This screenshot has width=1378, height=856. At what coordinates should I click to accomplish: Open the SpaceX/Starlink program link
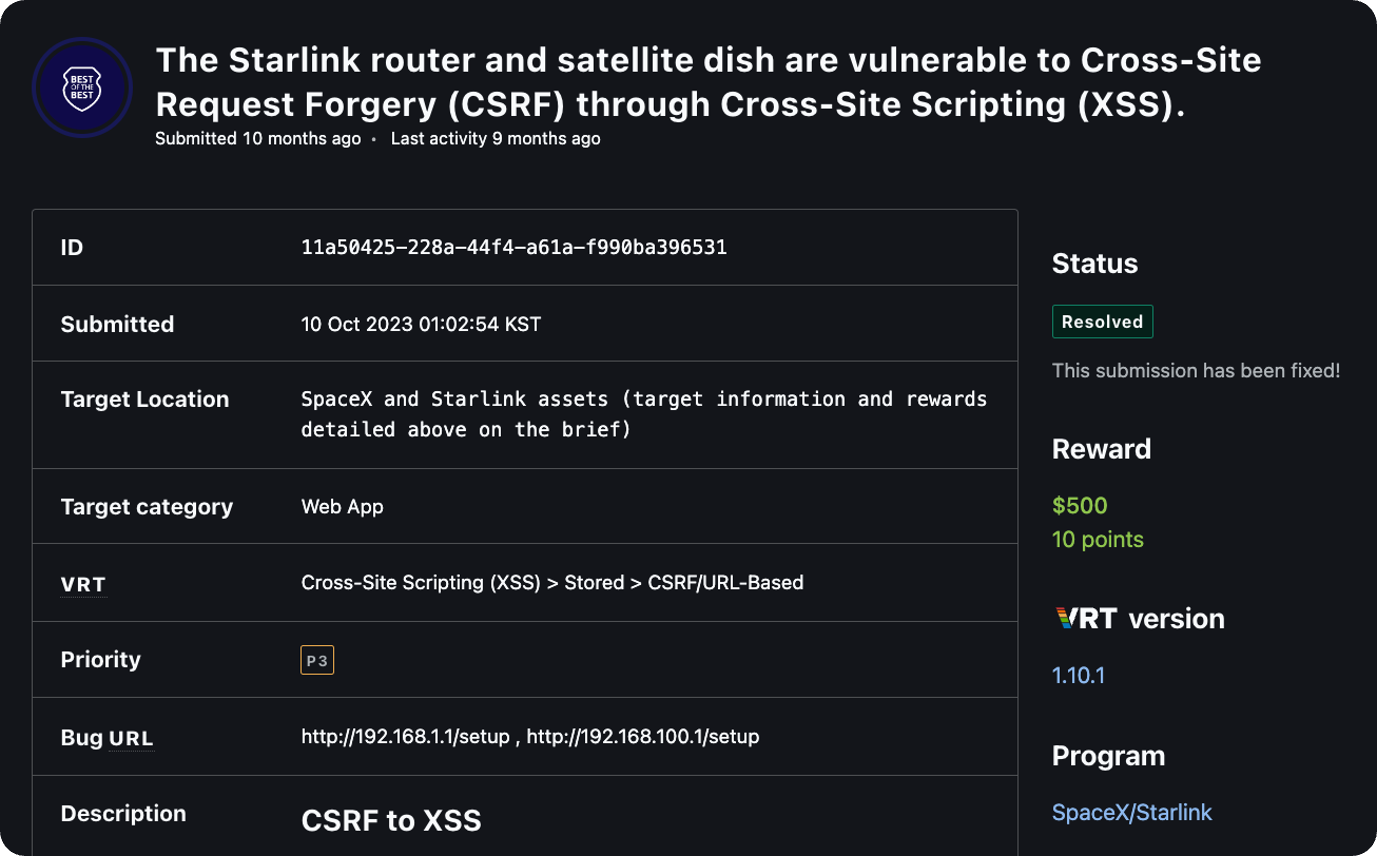pos(1131,812)
